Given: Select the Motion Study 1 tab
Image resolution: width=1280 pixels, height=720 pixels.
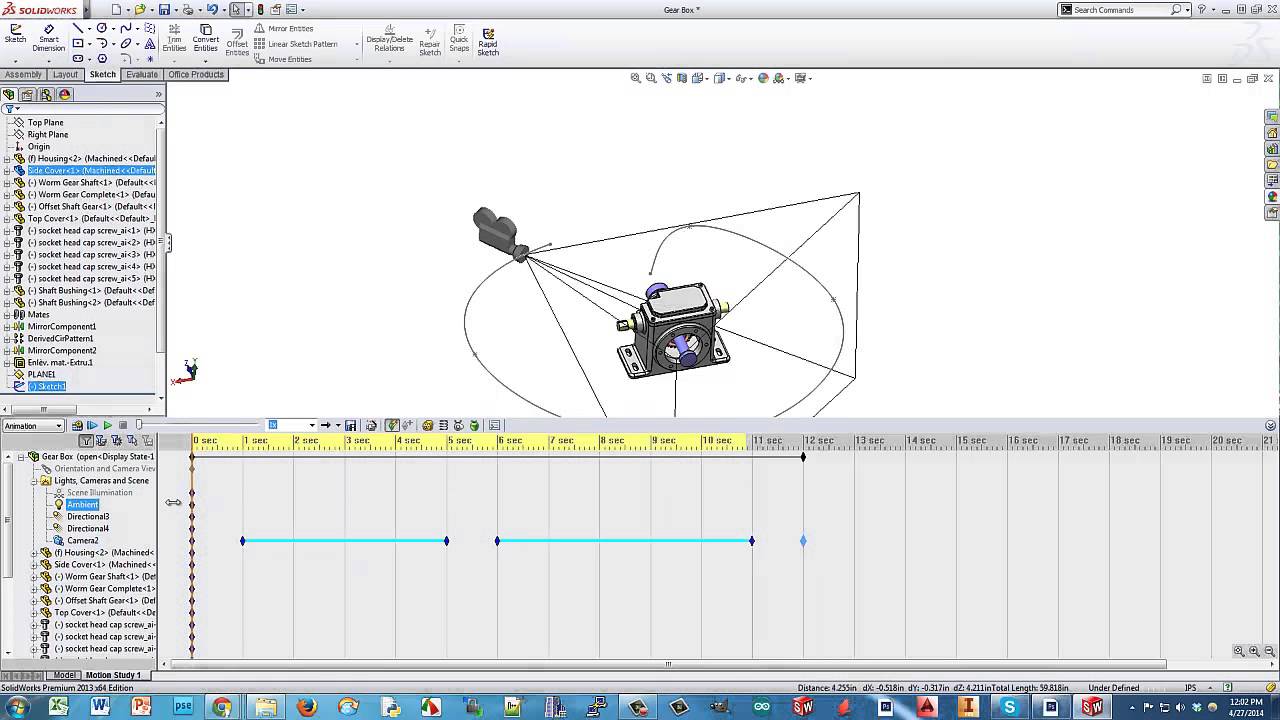Looking at the screenshot, I should (x=113, y=676).
